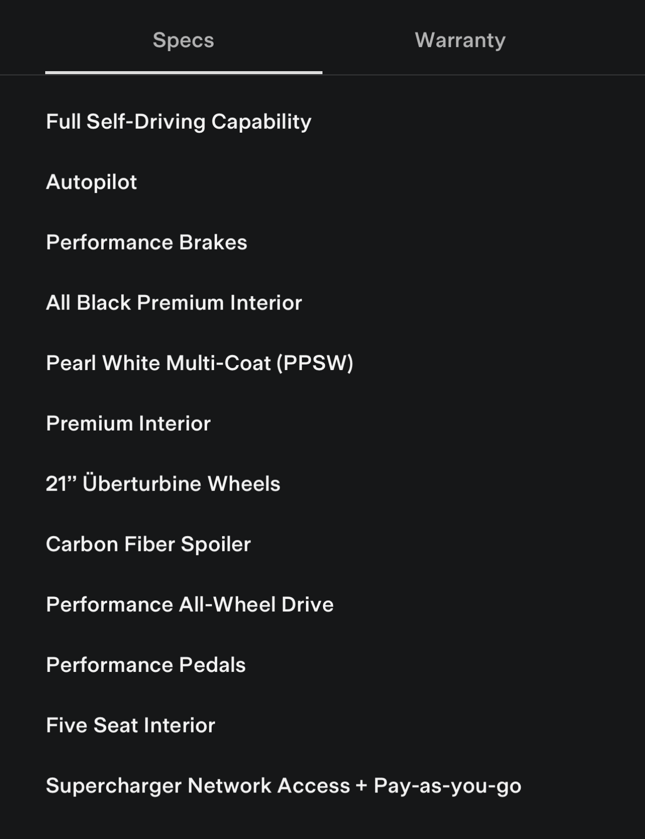Viewport: 645px width, 839px height.
Task: Click the white underline beneath Specs tab
Action: 183,72
